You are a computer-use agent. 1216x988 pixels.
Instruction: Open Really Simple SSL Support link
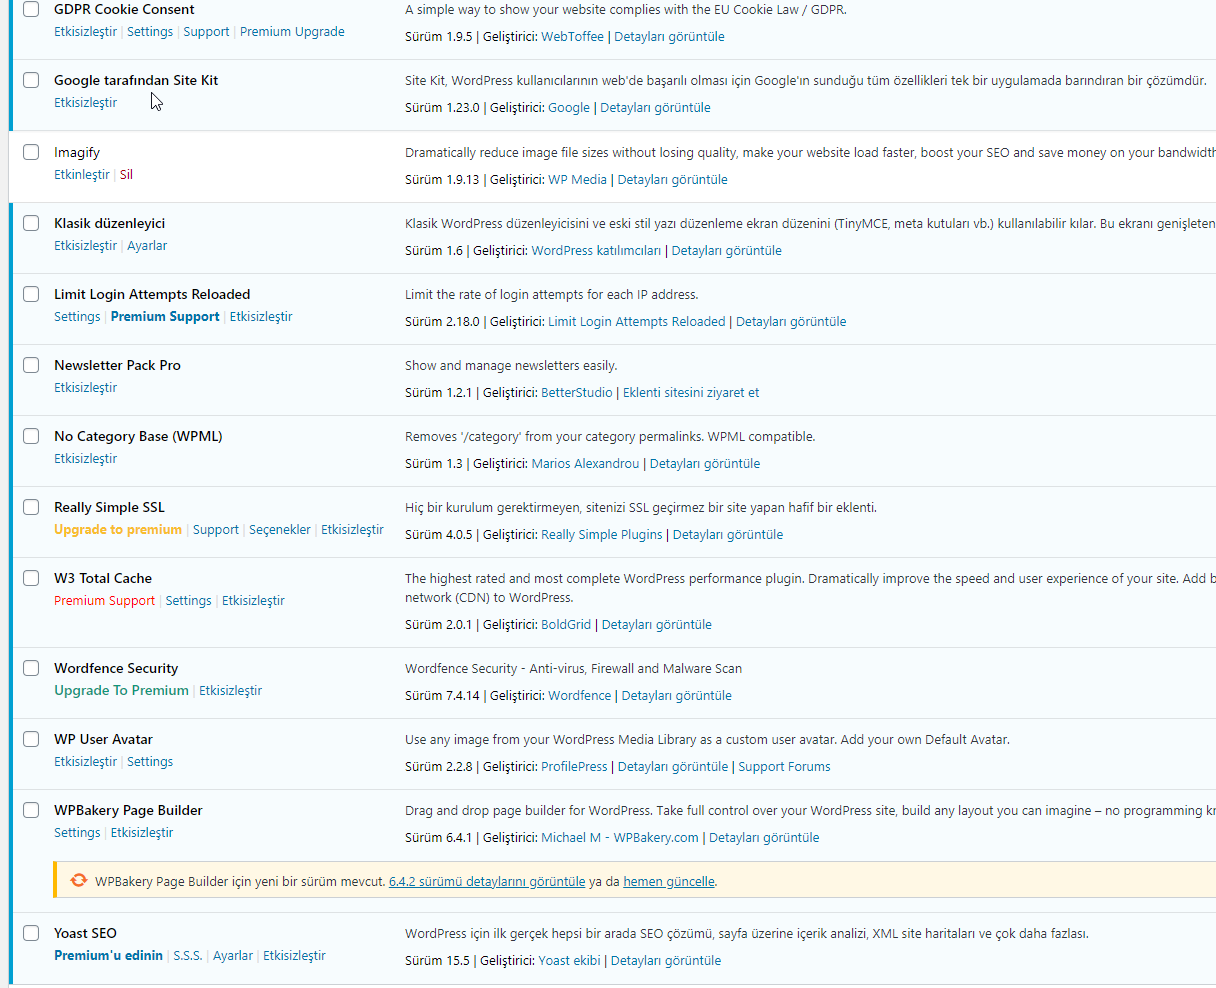216,529
